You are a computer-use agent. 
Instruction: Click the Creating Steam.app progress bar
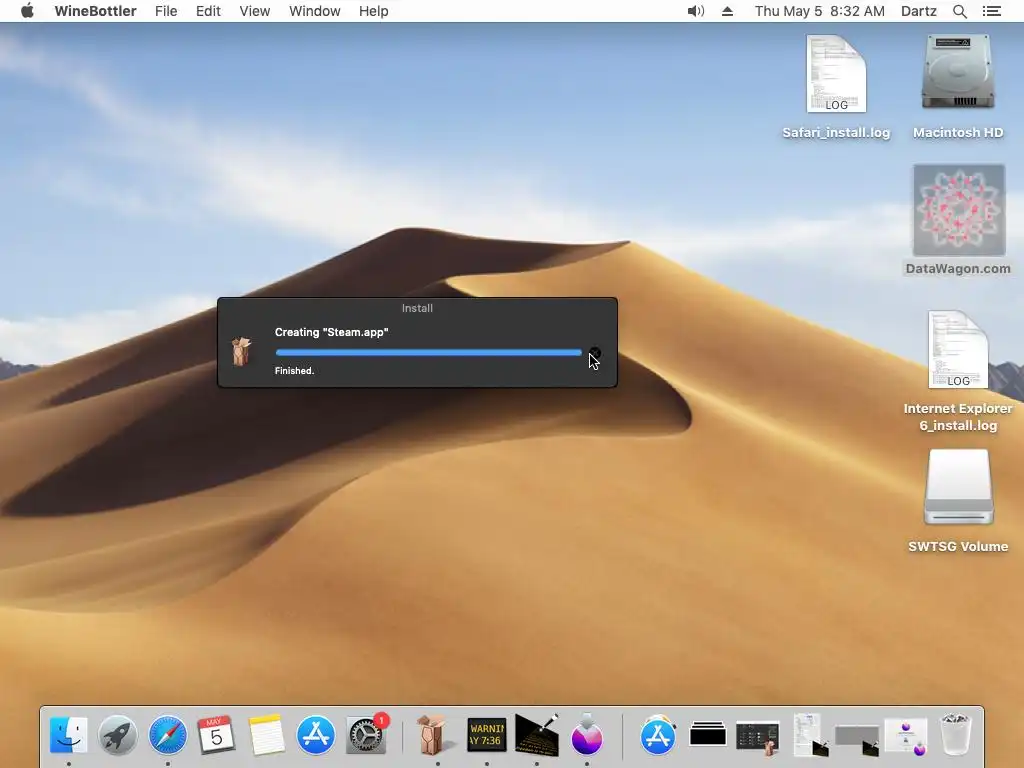click(x=428, y=353)
